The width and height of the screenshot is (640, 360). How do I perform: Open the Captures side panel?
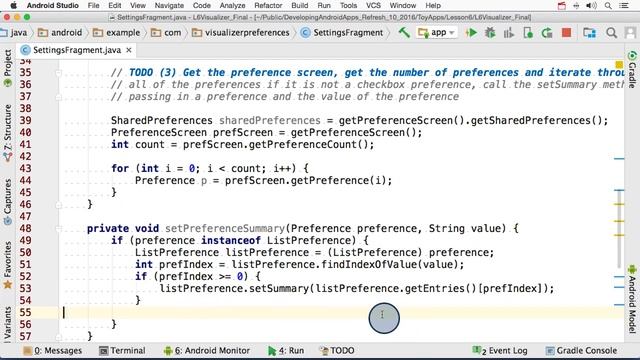[x=7, y=202]
